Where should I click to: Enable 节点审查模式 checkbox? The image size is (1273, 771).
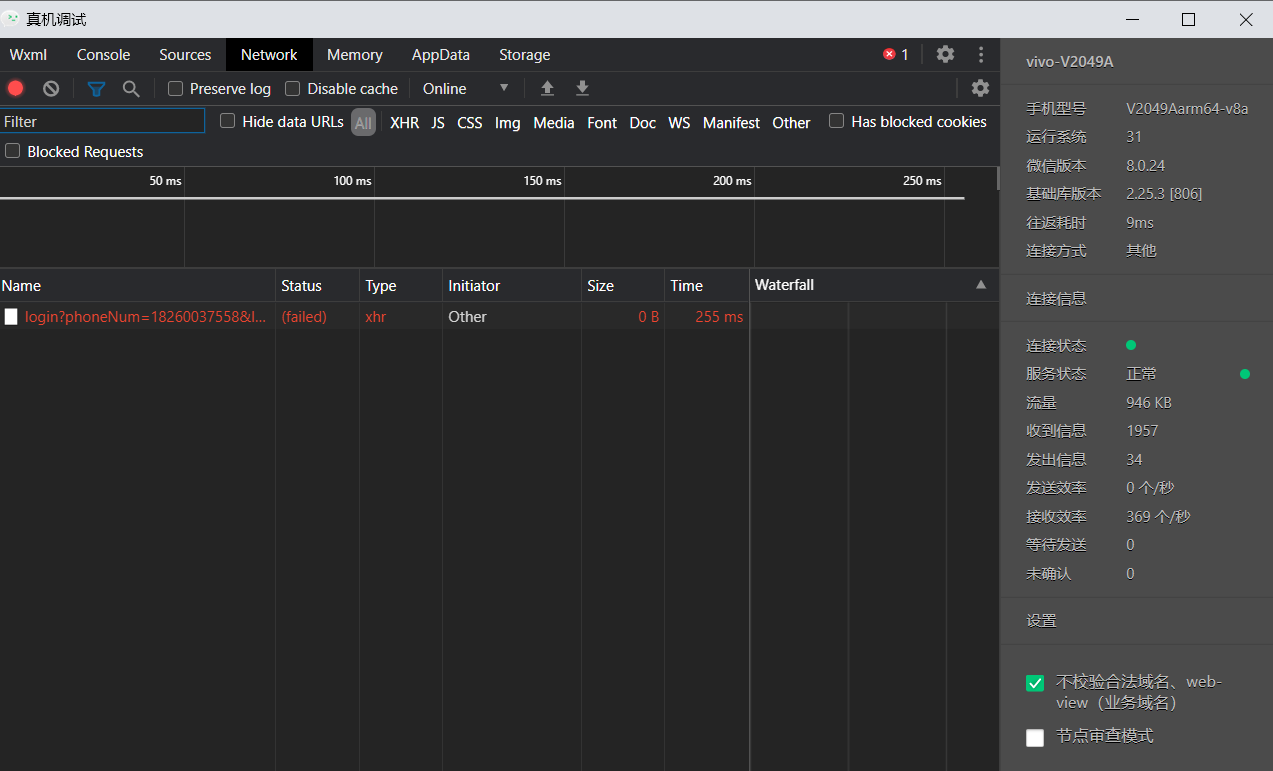coord(1035,737)
